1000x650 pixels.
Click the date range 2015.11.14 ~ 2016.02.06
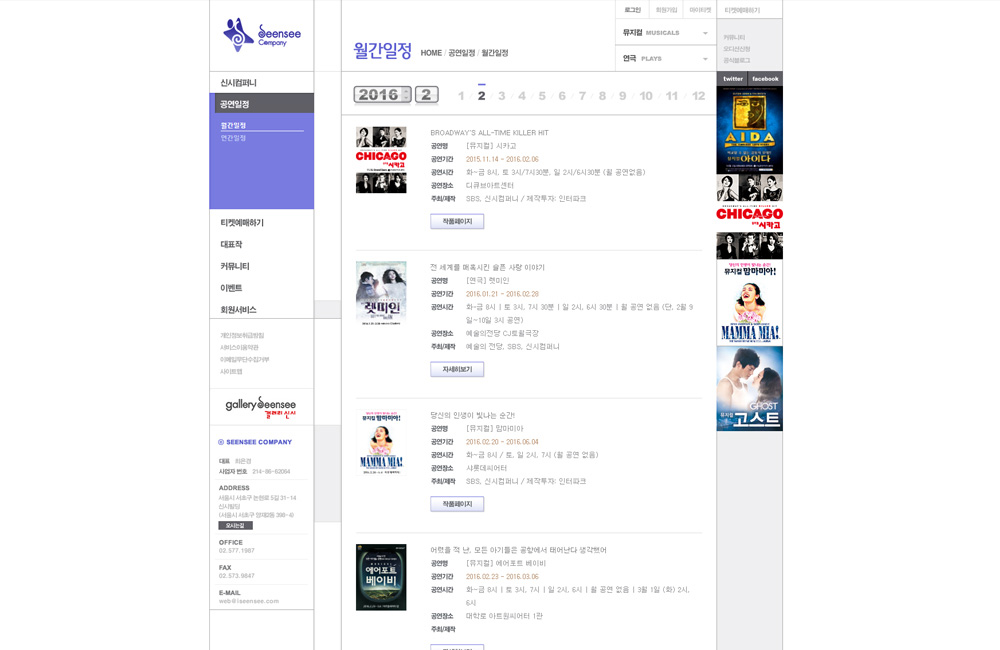click(x=502, y=159)
